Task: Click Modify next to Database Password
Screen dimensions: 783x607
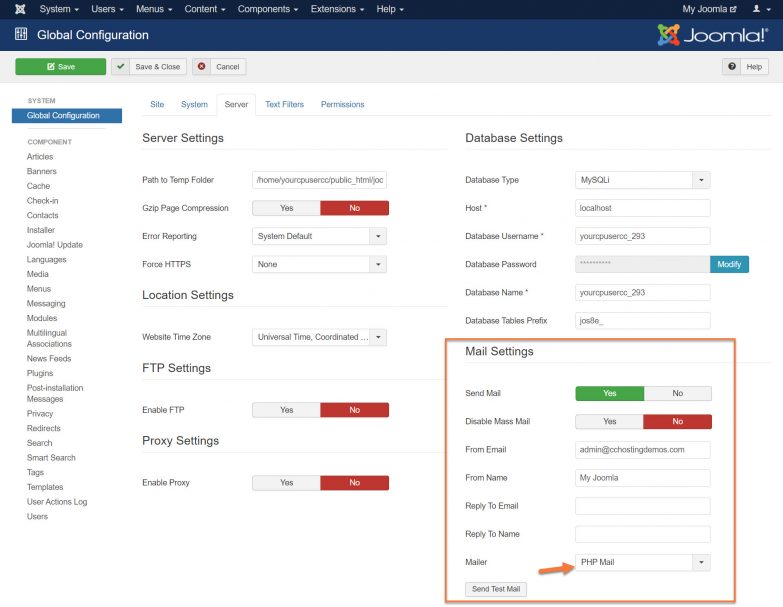Action: pyautogui.click(x=729, y=264)
